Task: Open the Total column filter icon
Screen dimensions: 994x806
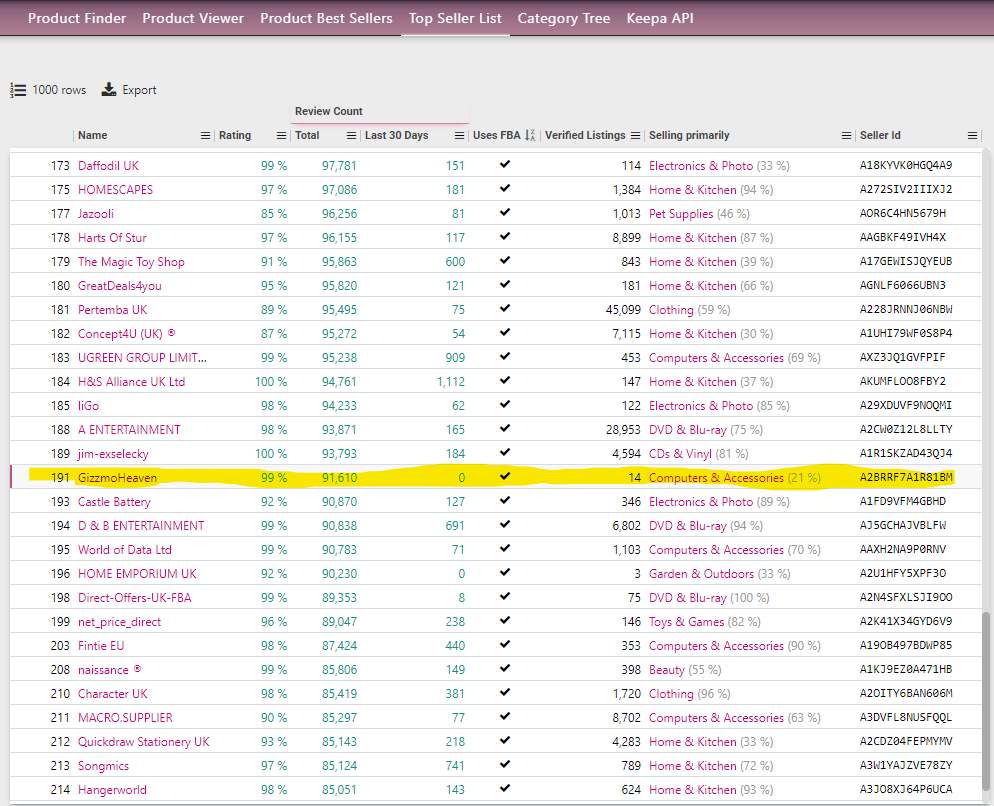Action: tap(352, 135)
